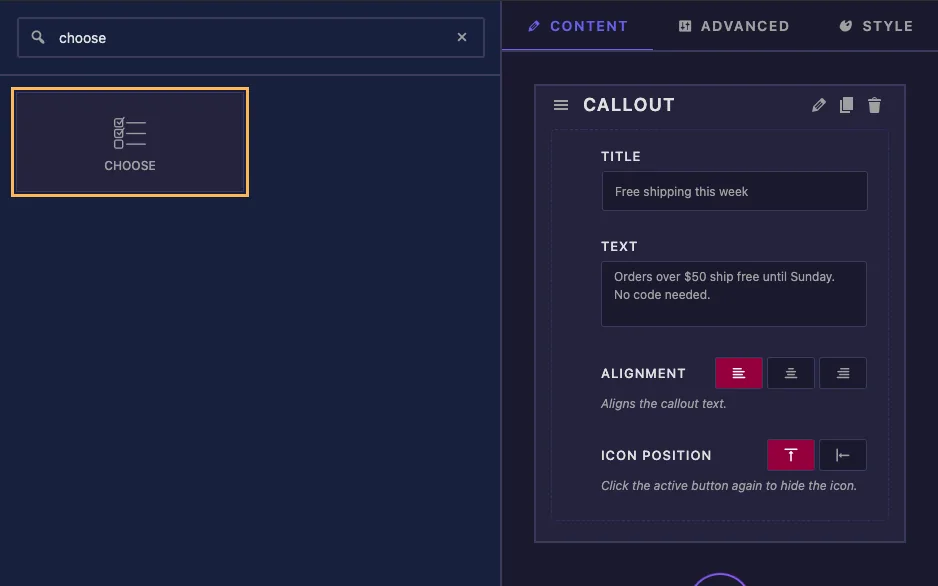Focus the widget search field

[x=251, y=37]
